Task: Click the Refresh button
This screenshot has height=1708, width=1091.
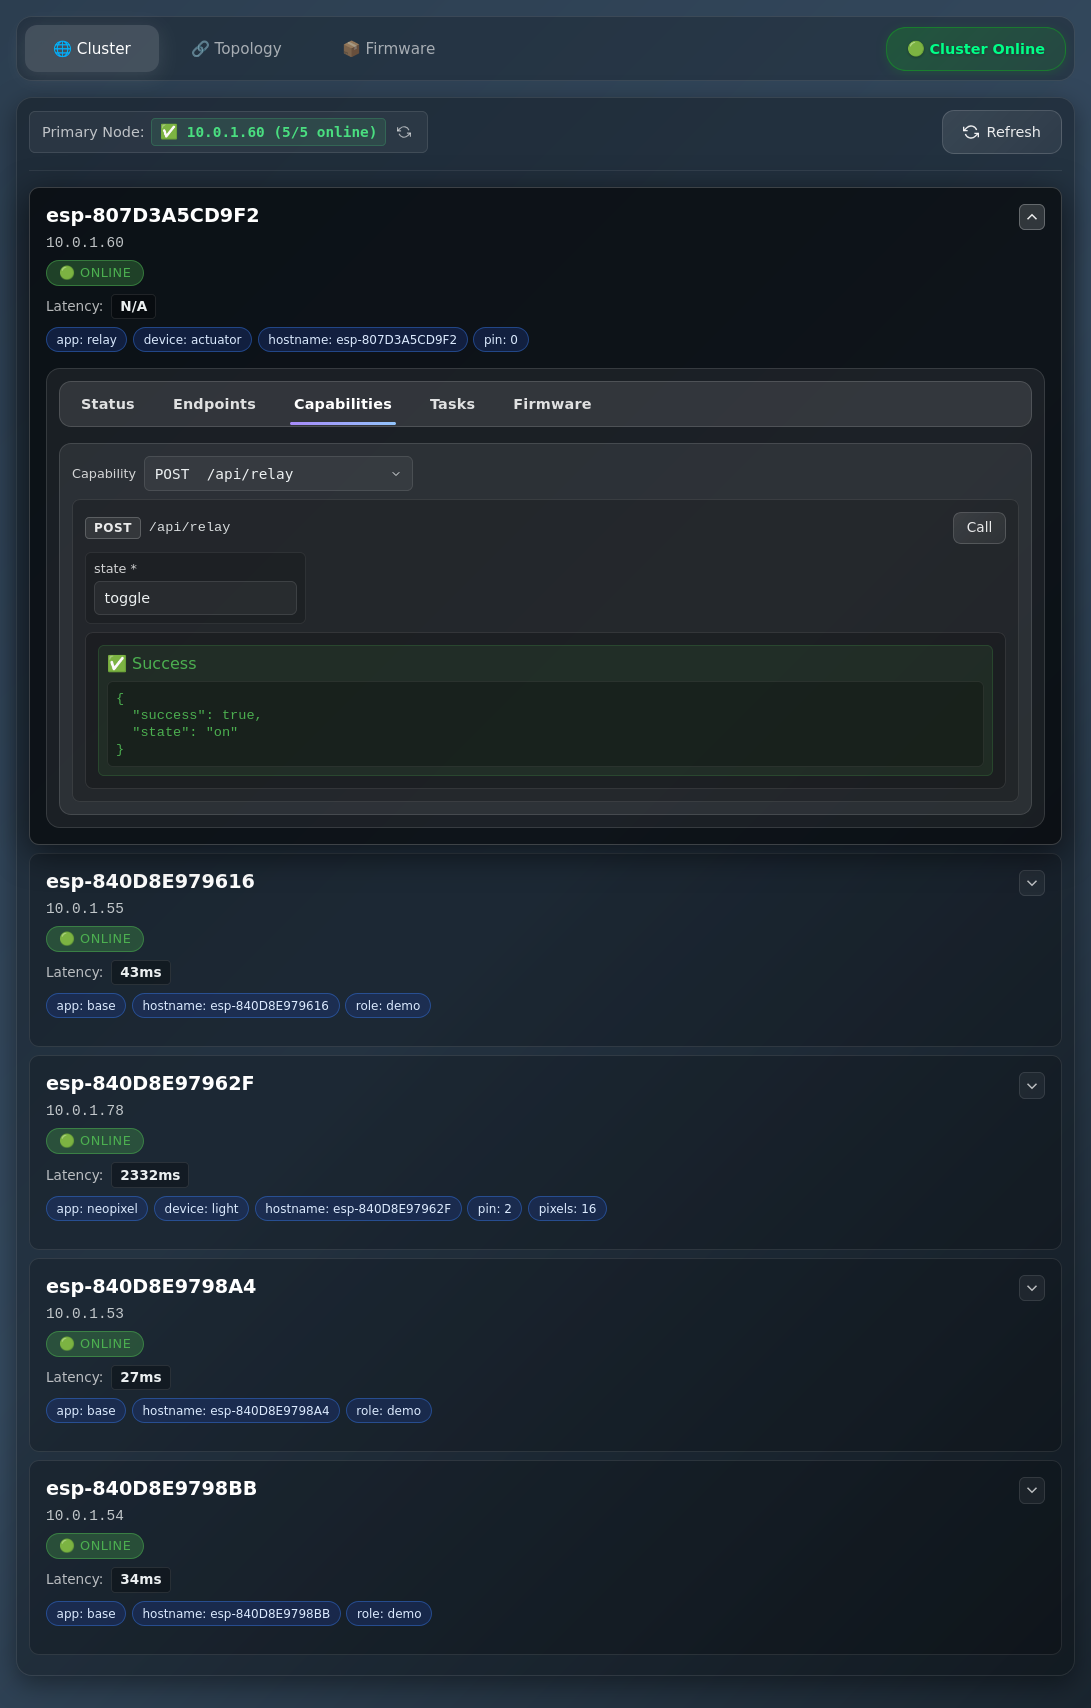Action: pos(1001,132)
